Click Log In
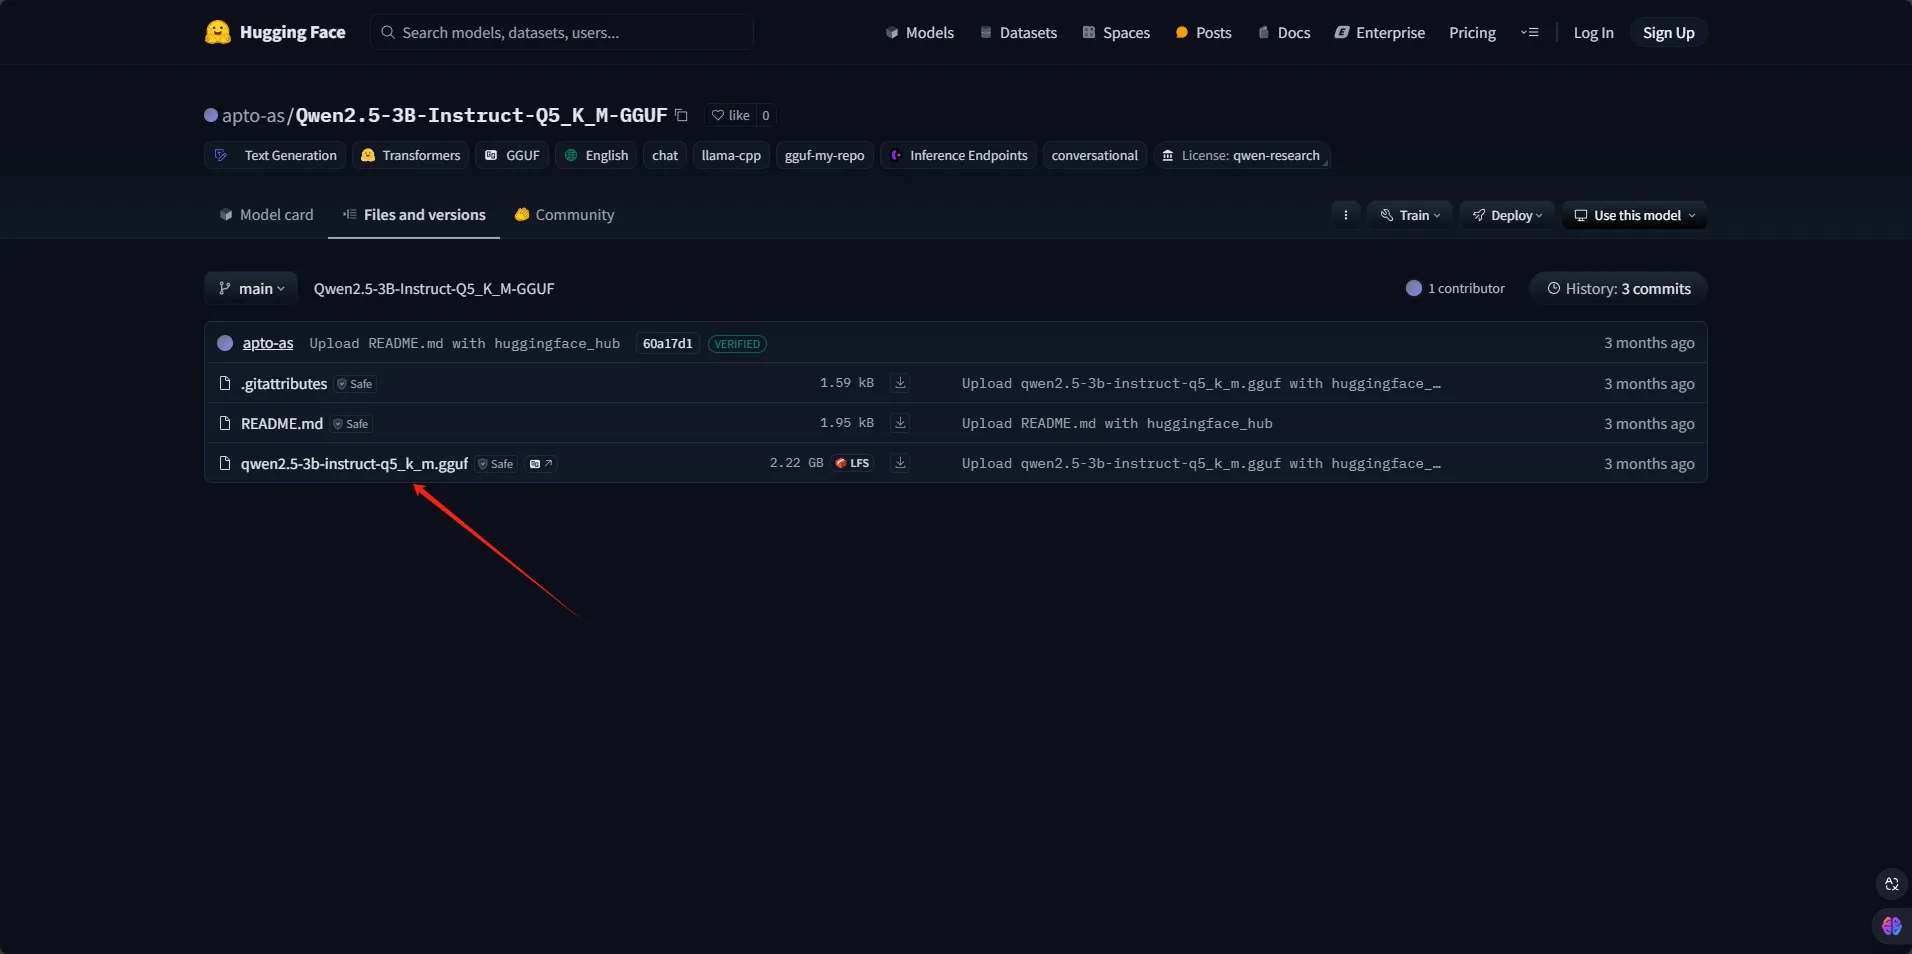Image resolution: width=1912 pixels, height=954 pixels. 1593,33
